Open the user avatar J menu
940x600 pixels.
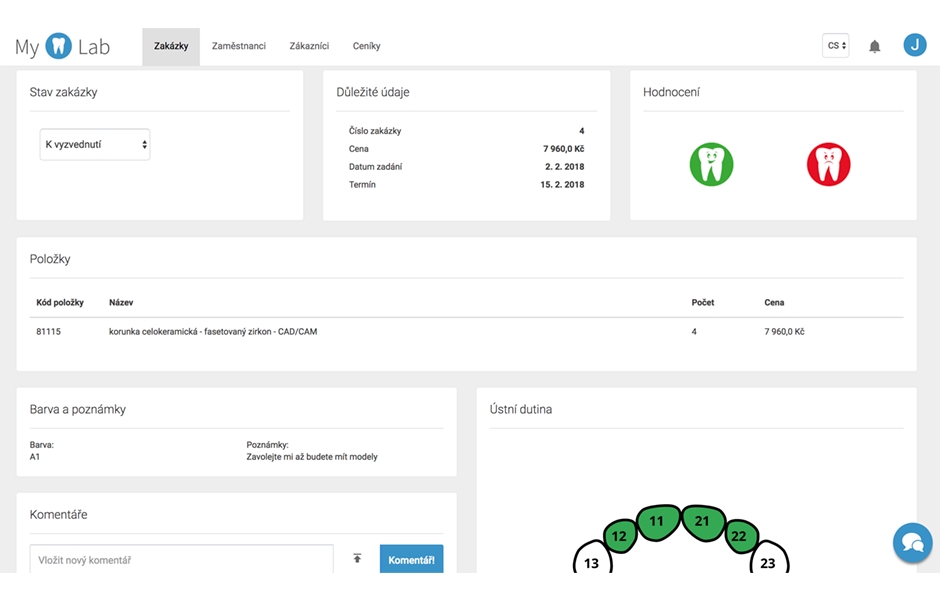915,45
